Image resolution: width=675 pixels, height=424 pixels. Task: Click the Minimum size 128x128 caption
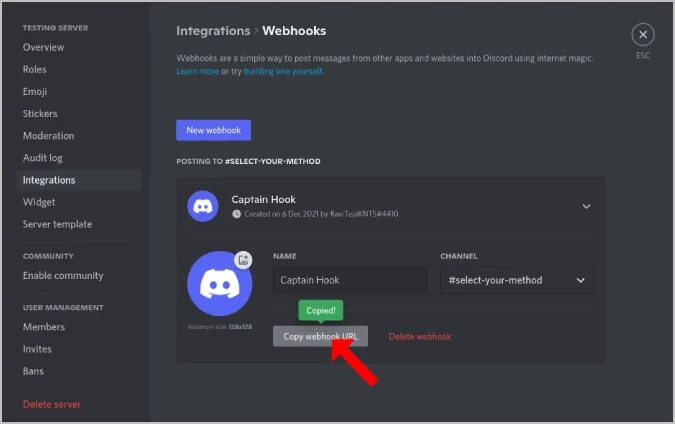(220, 327)
